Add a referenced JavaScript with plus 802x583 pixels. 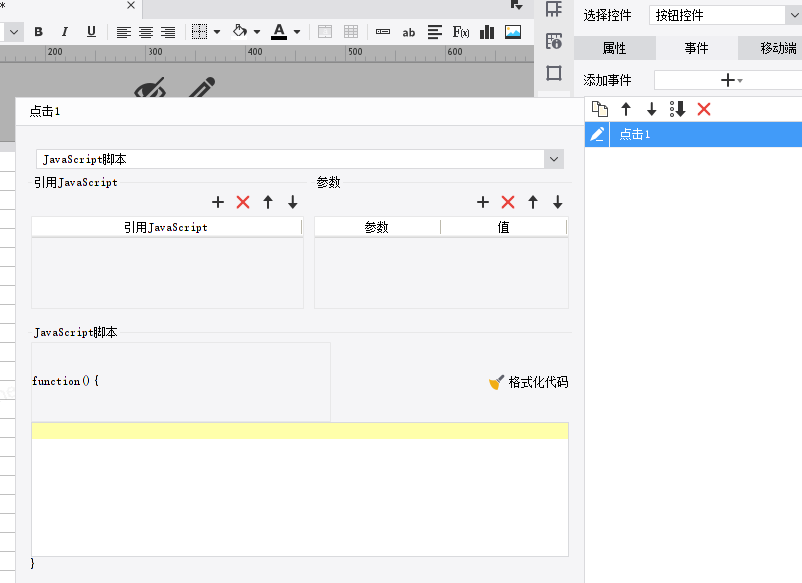click(x=218, y=202)
